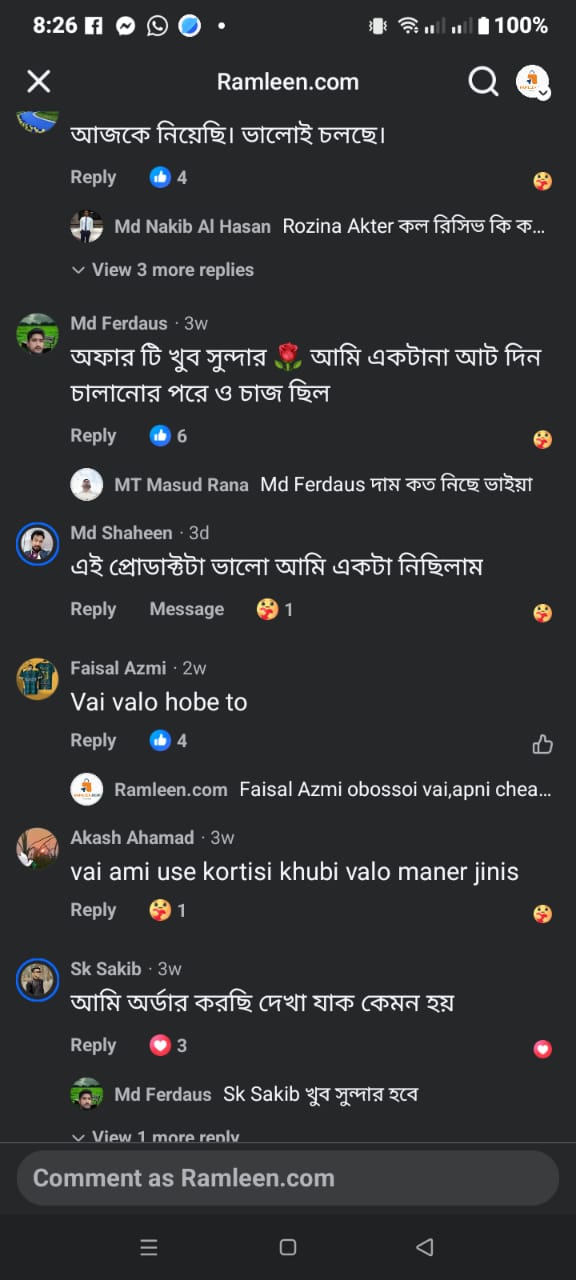The width and height of the screenshot is (576, 1280).
Task: Click the Ramleen.com profile avatar in top bar
Action: coord(530,78)
